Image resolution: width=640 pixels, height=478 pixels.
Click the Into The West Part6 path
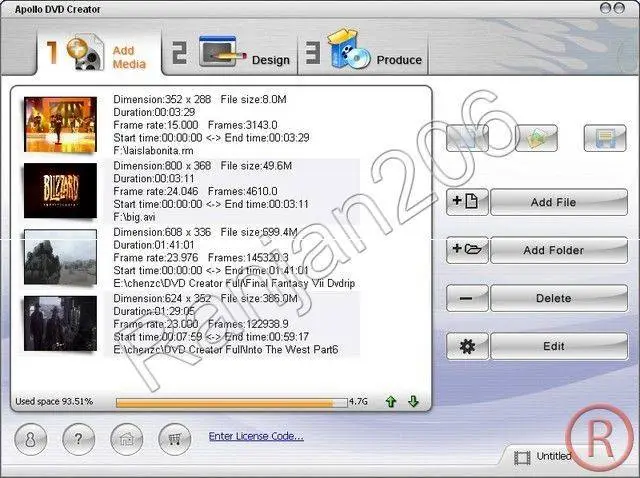click(226, 349)
